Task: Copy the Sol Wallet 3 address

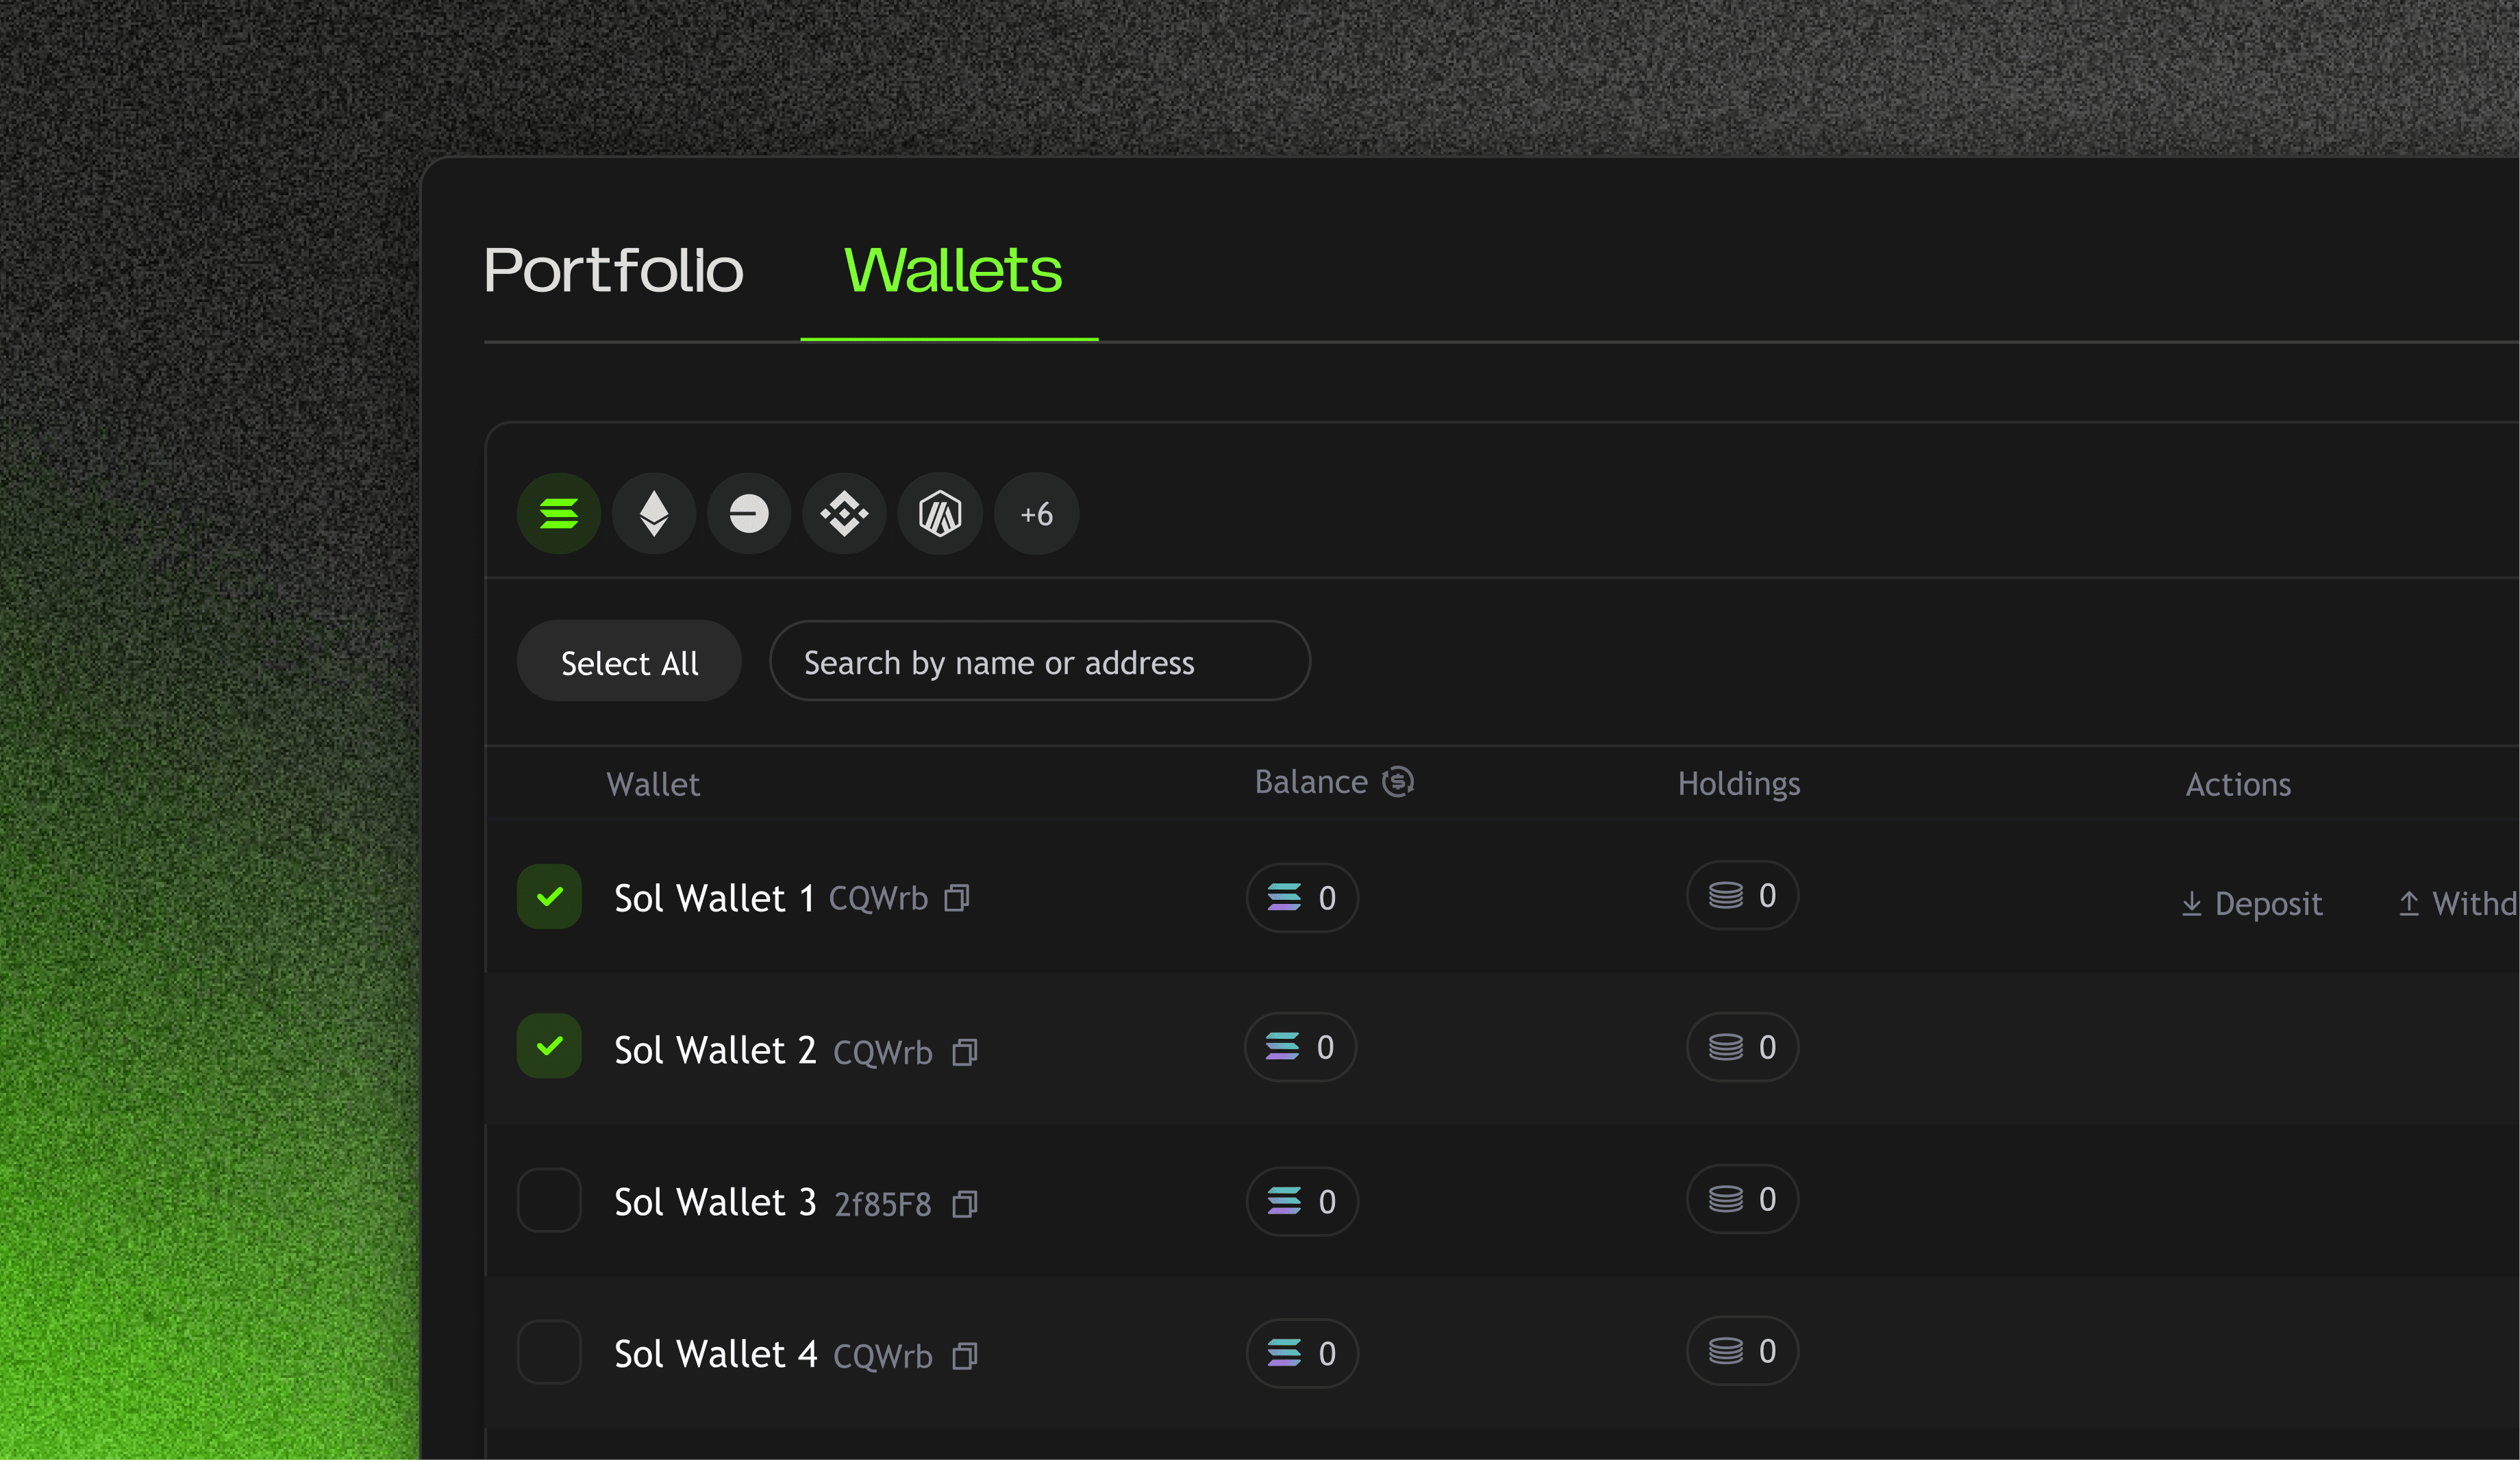Action: click(x=964, y=1204)
